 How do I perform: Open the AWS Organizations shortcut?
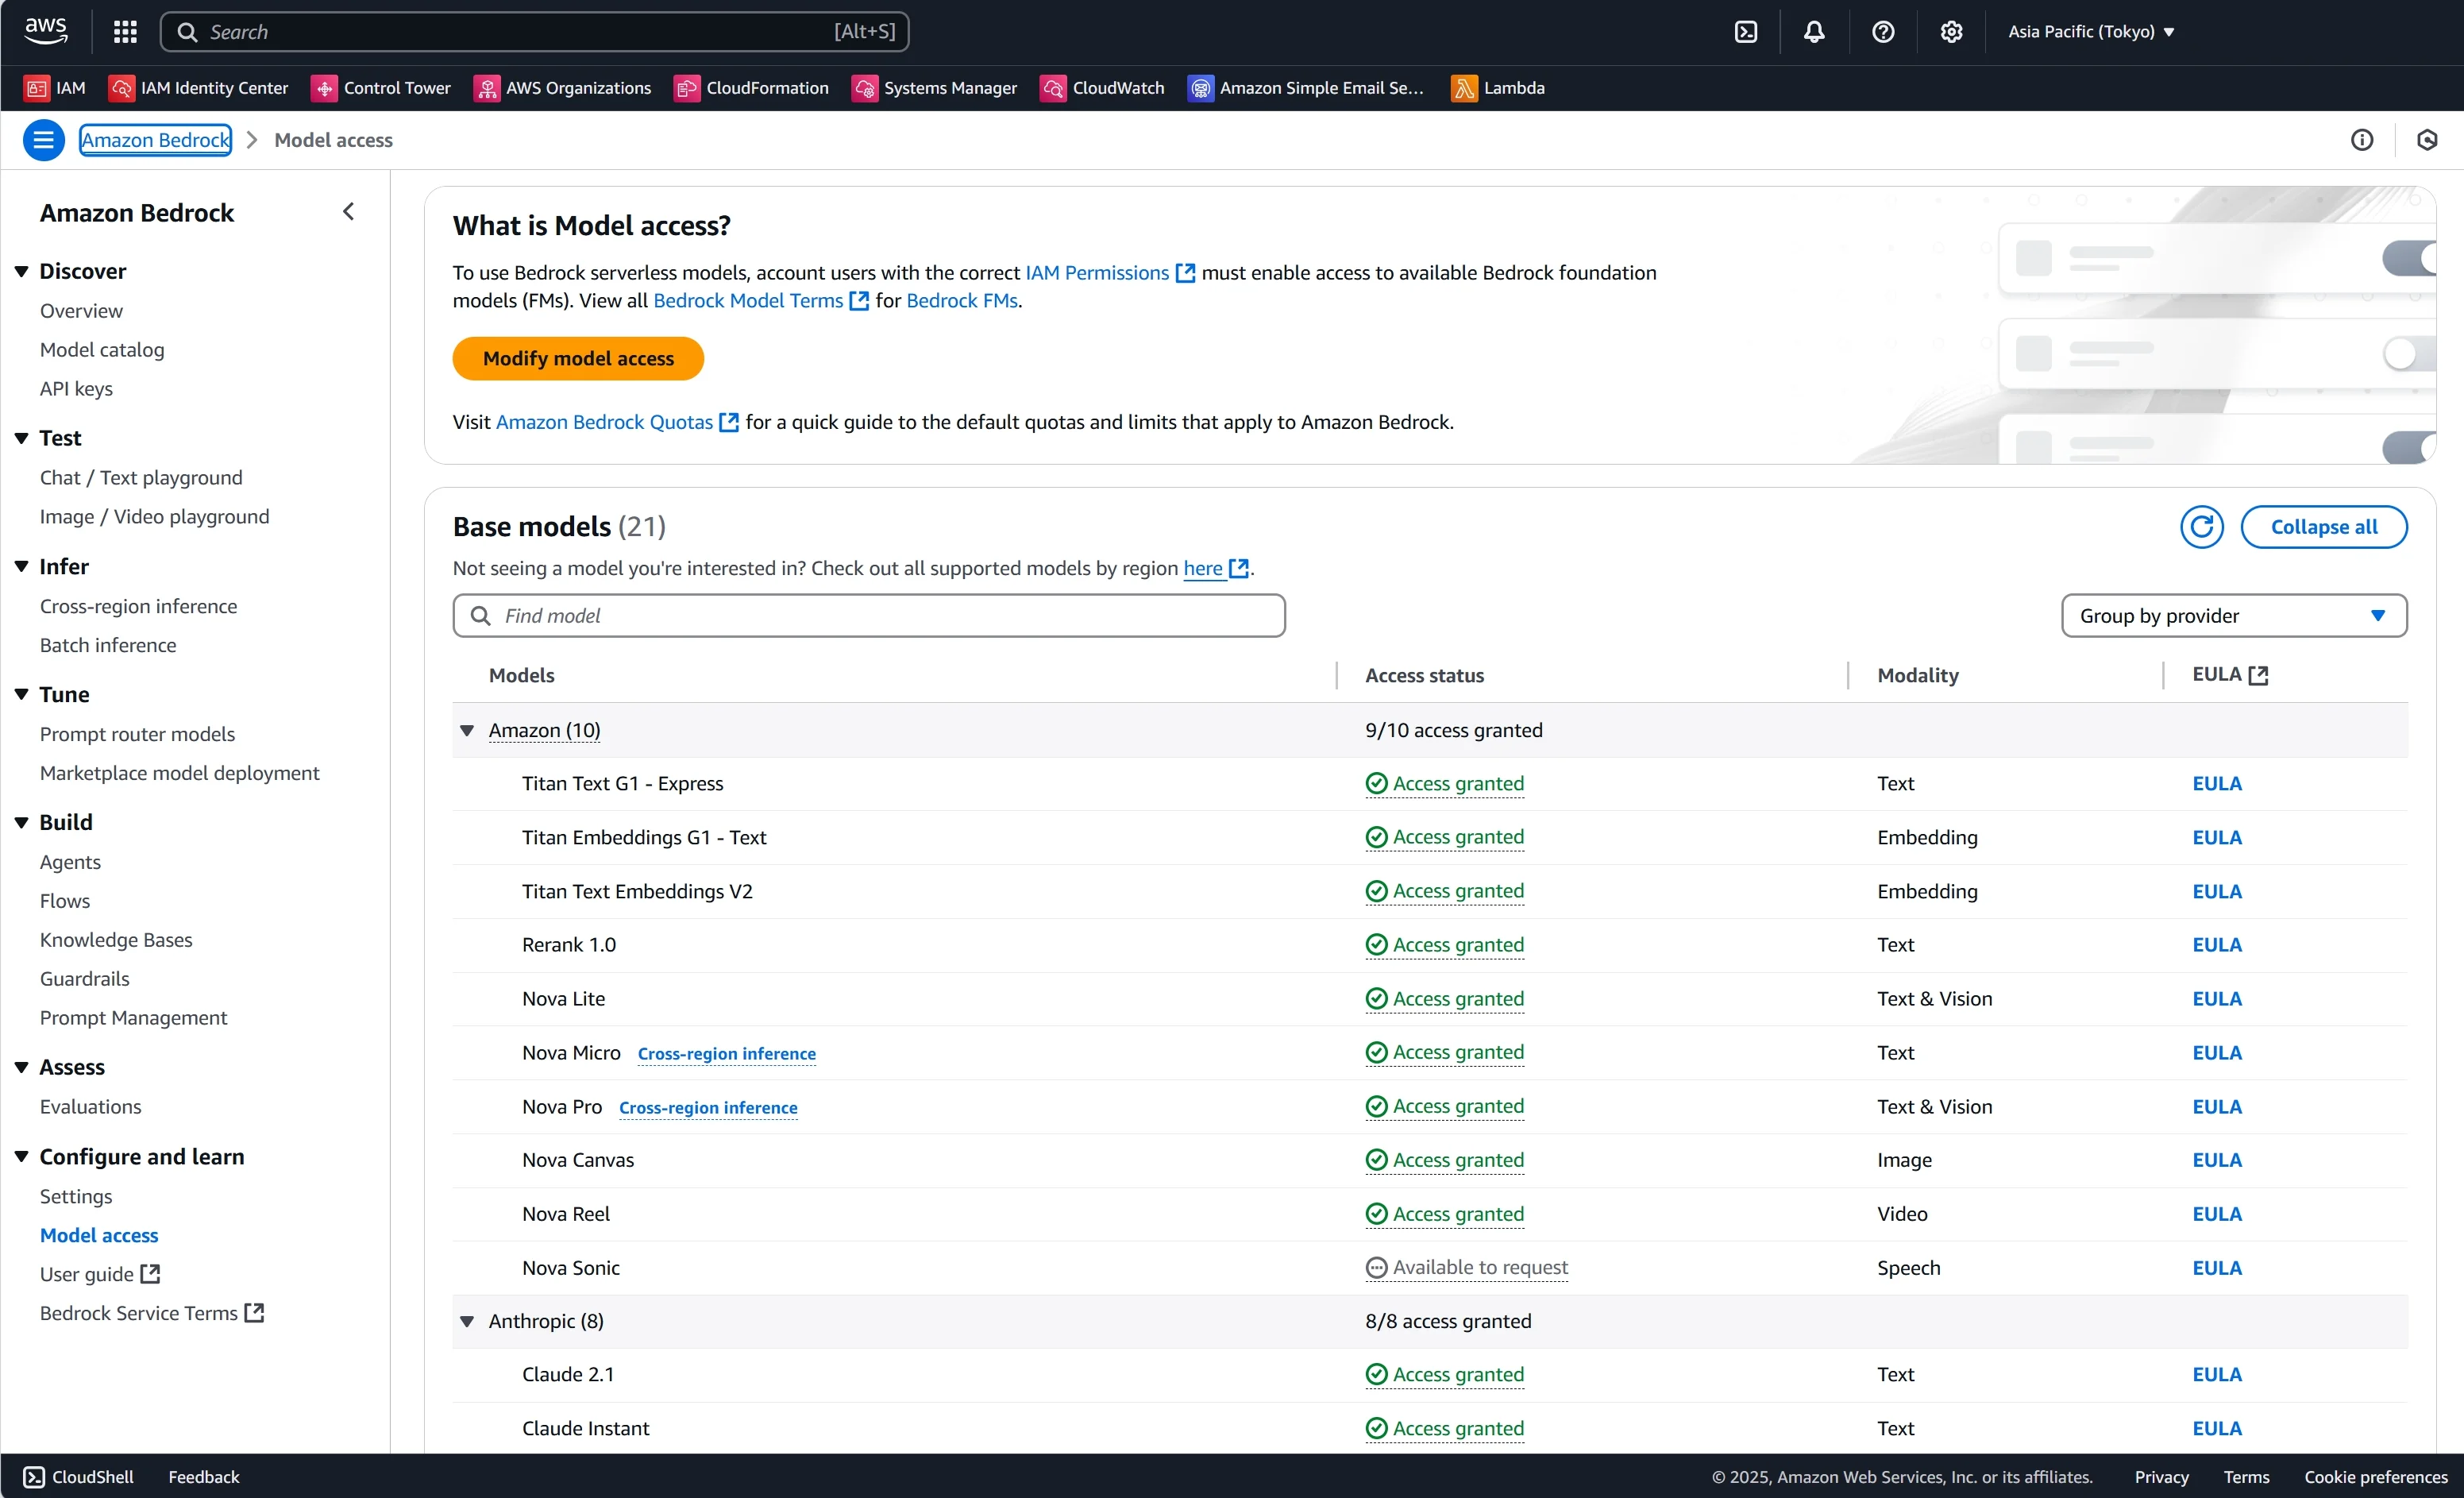coord(562,88)
